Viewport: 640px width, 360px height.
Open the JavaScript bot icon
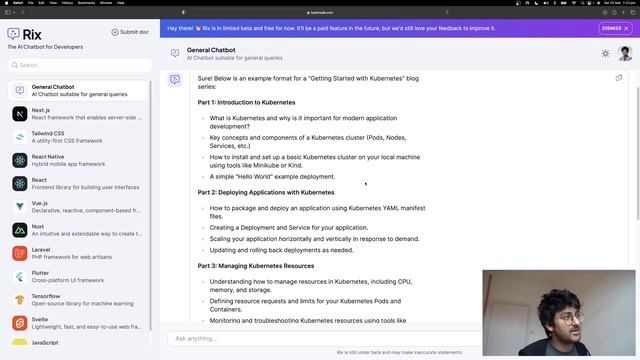pos(20,342)
